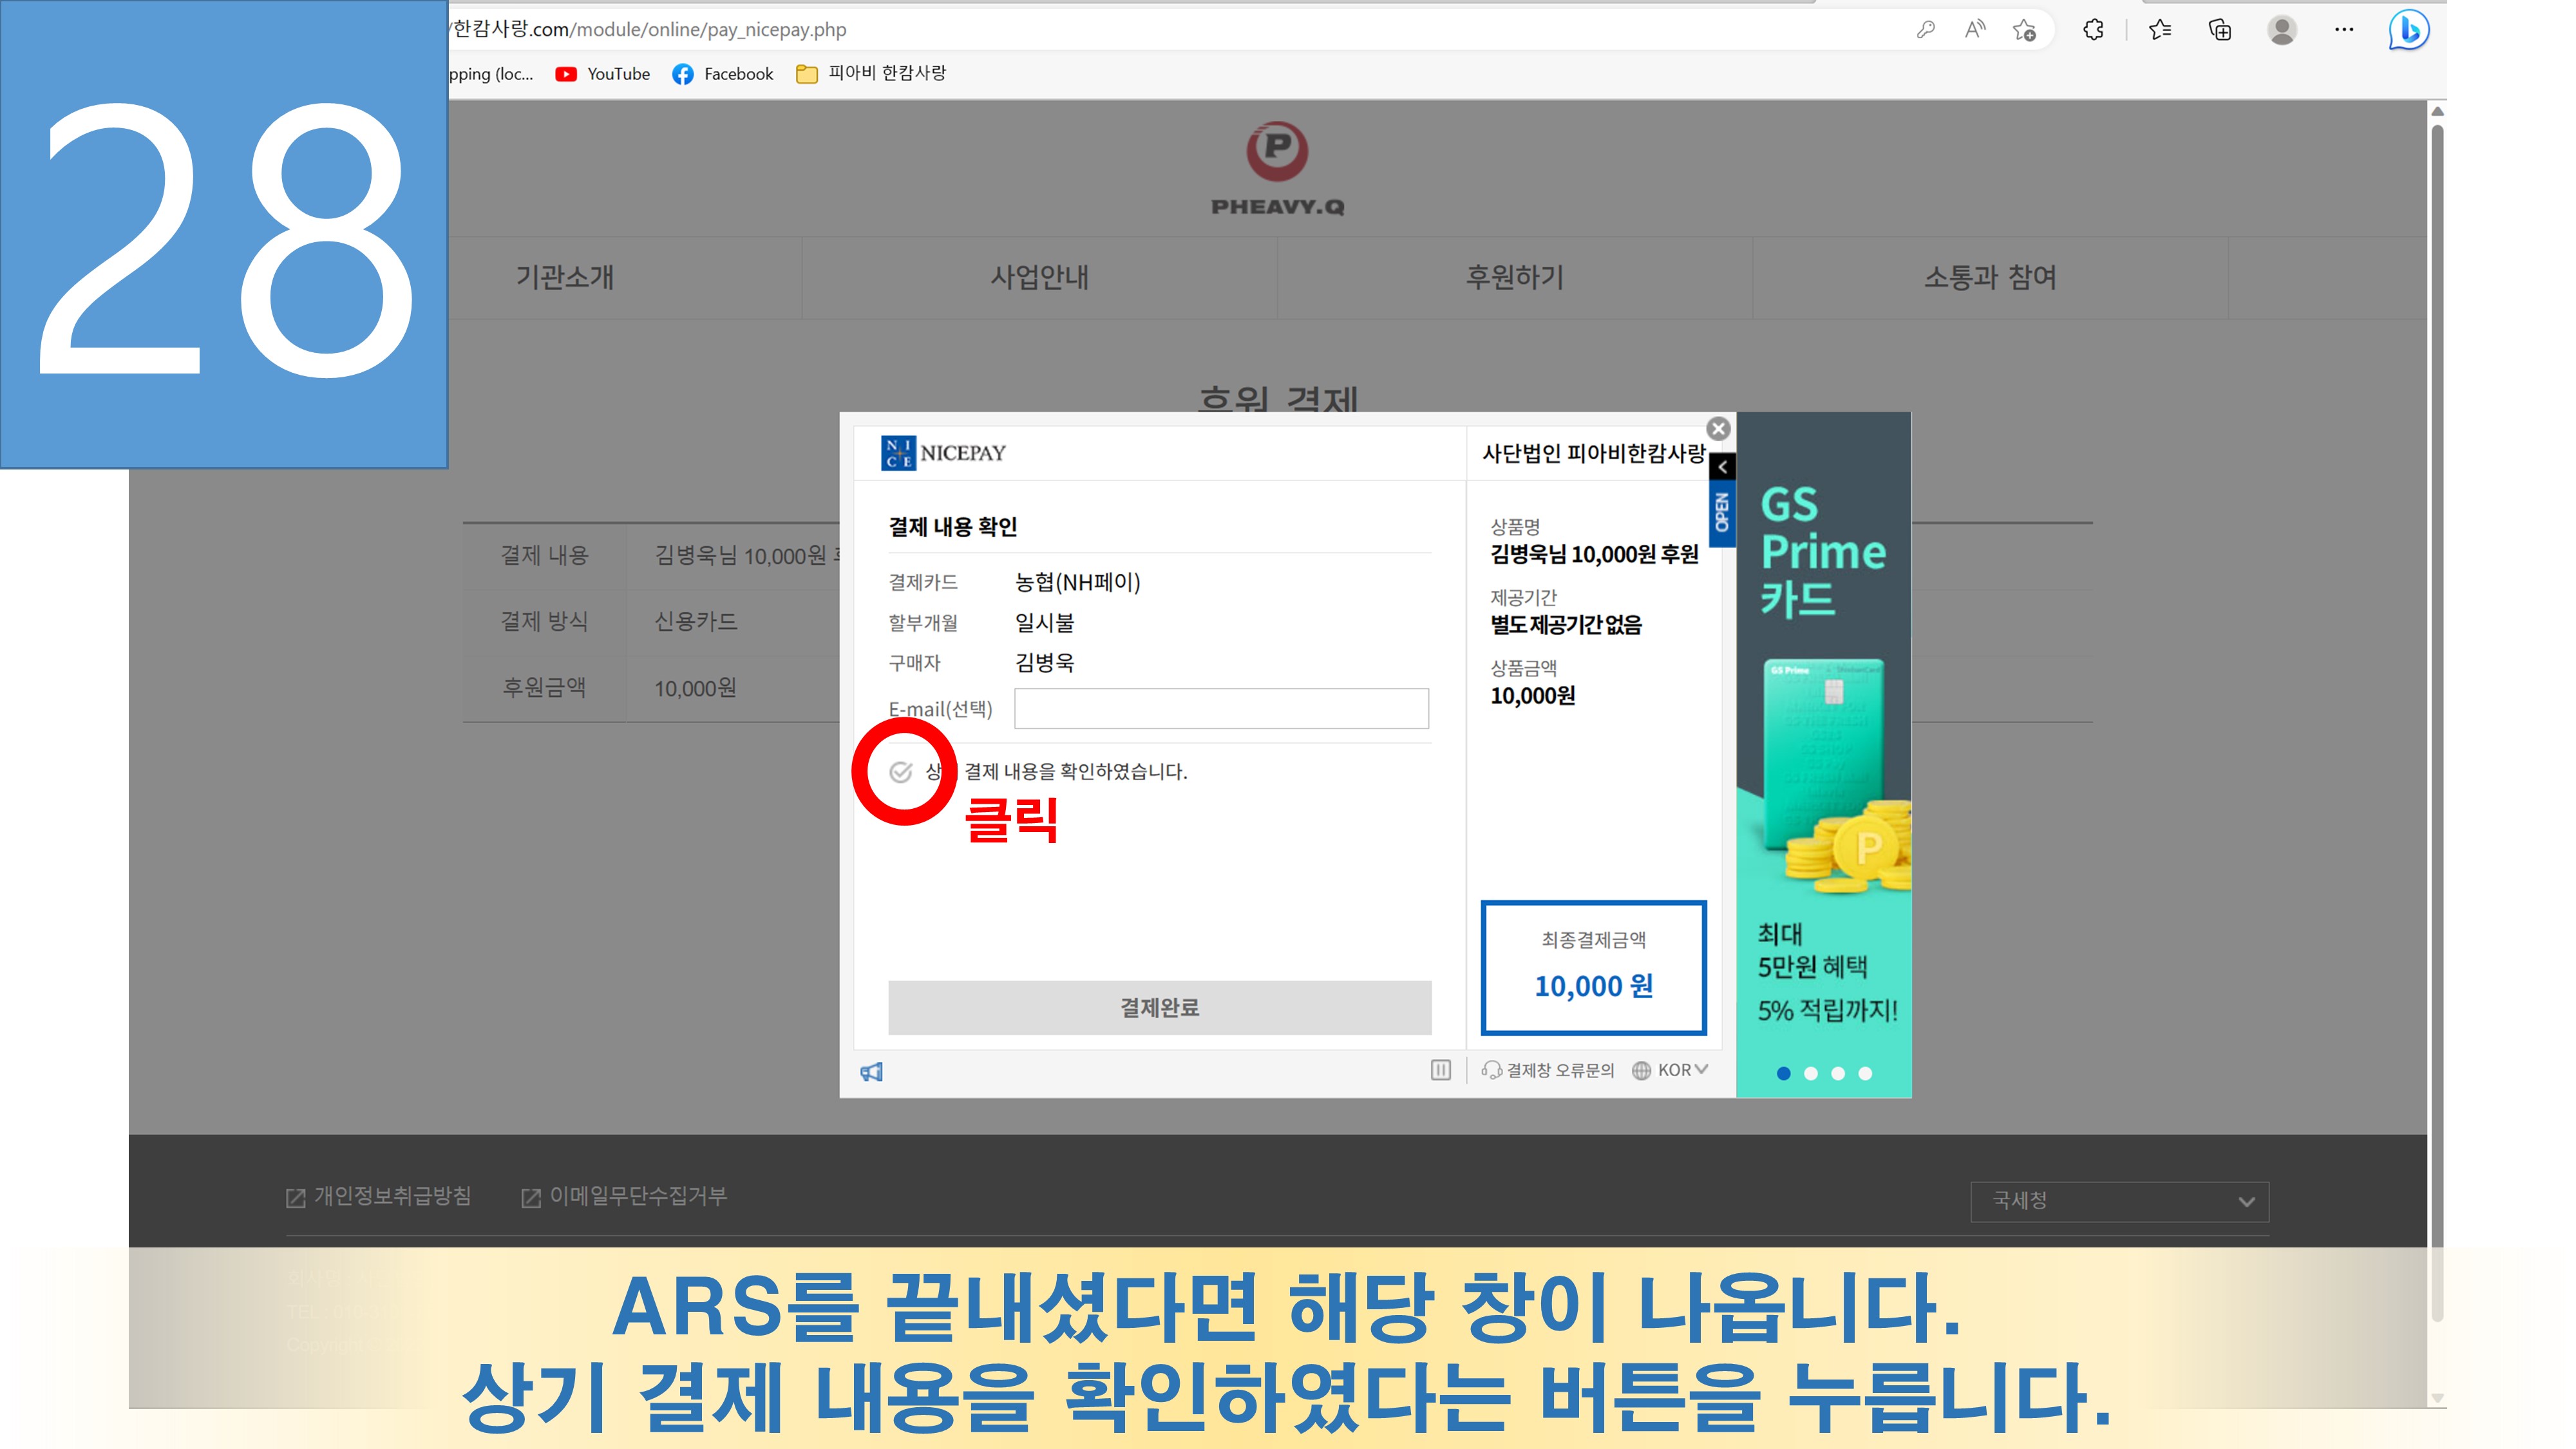
Task: Open the browser extensions puzzle icon
Action: pyautogui.click(x=2093, y=30)
